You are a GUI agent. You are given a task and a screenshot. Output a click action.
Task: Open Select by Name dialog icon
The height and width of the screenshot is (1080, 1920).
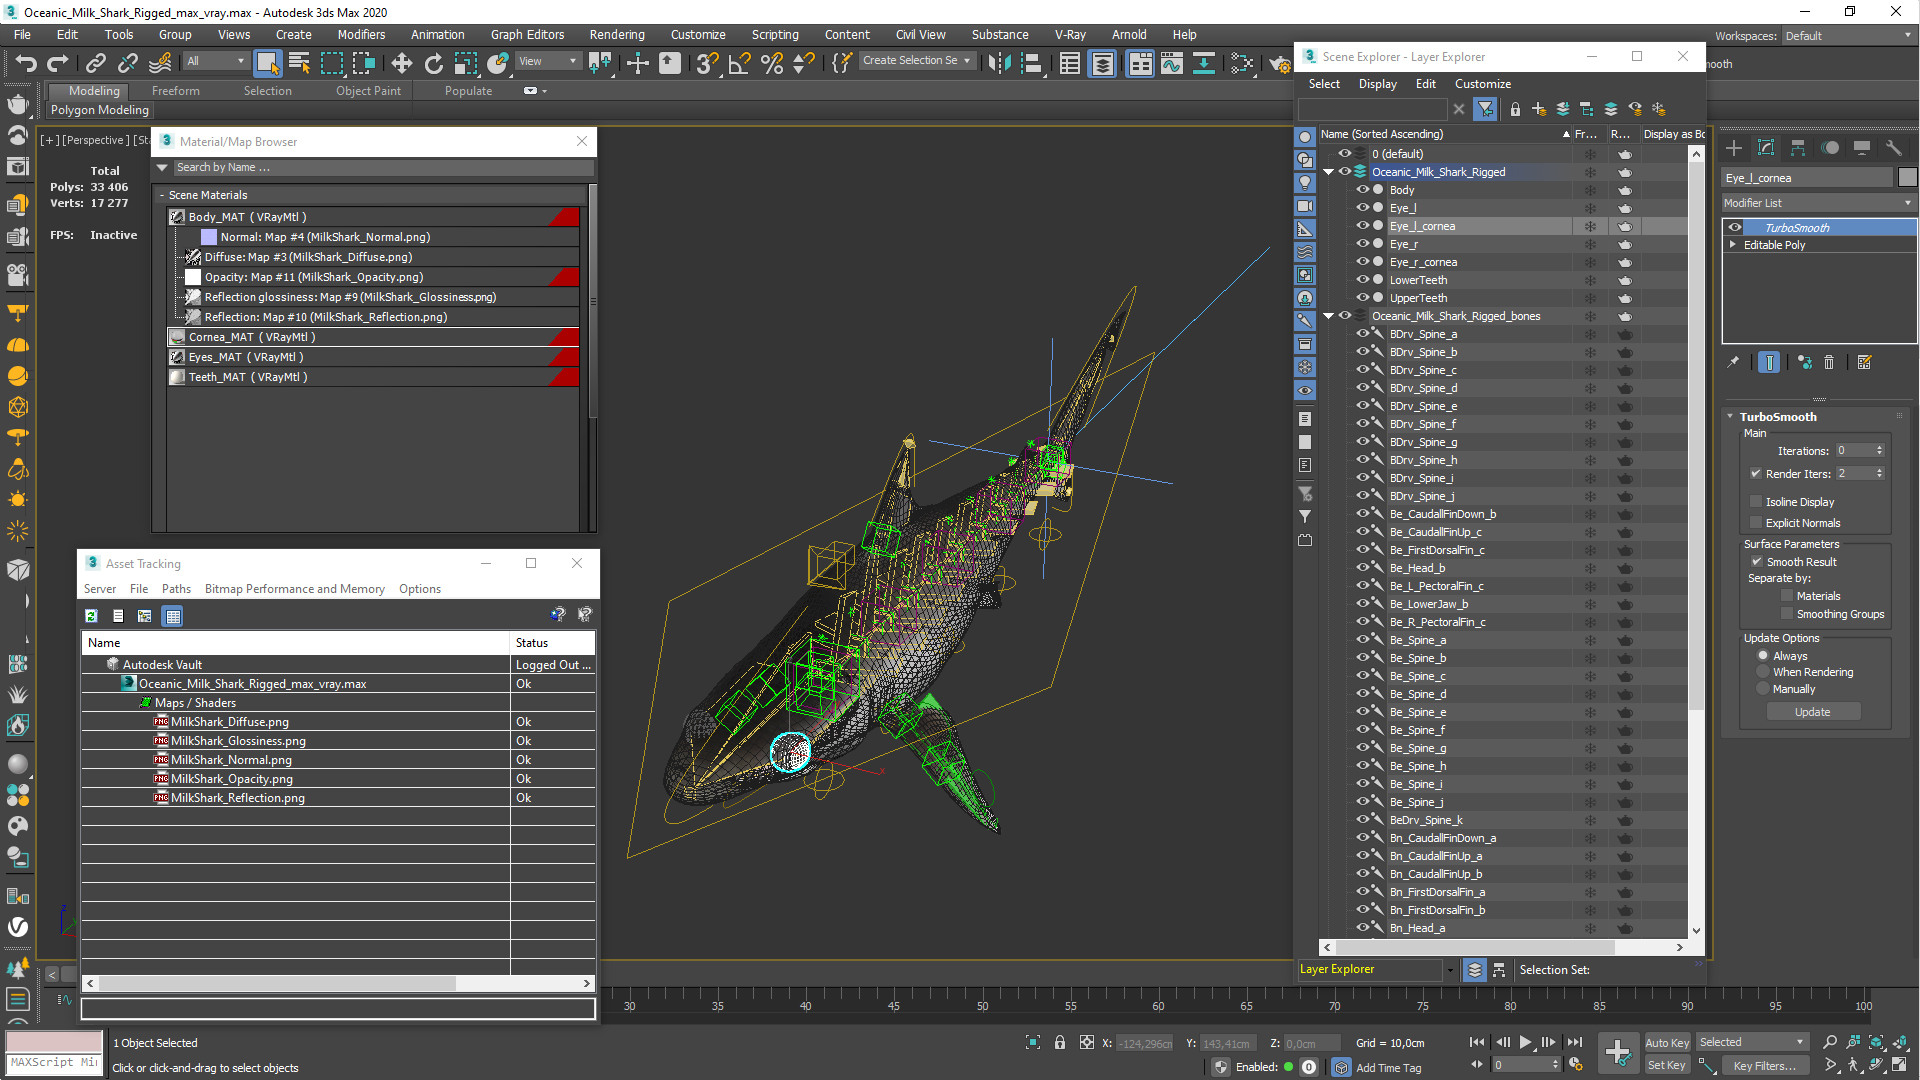(x=299, y=63)
